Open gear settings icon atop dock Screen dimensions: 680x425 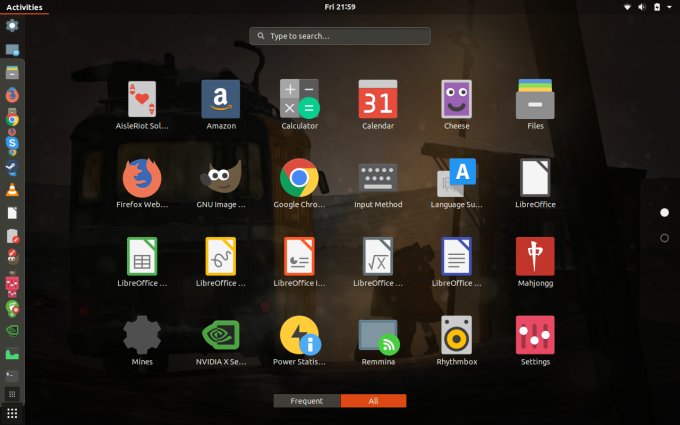click(12, 25)
